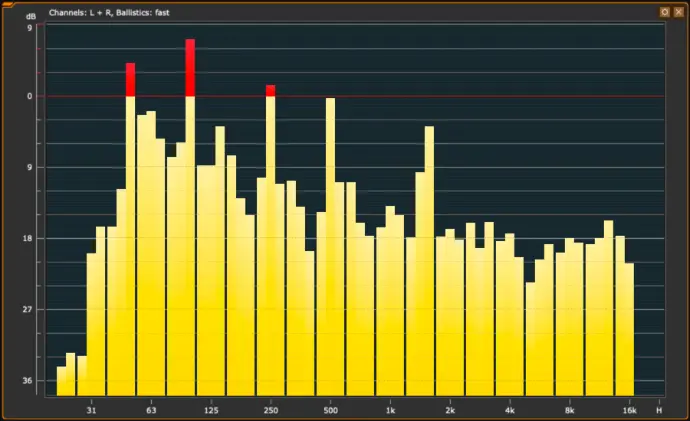Click the tallest red clipping peak near 100 Hz

click(190, 68)
